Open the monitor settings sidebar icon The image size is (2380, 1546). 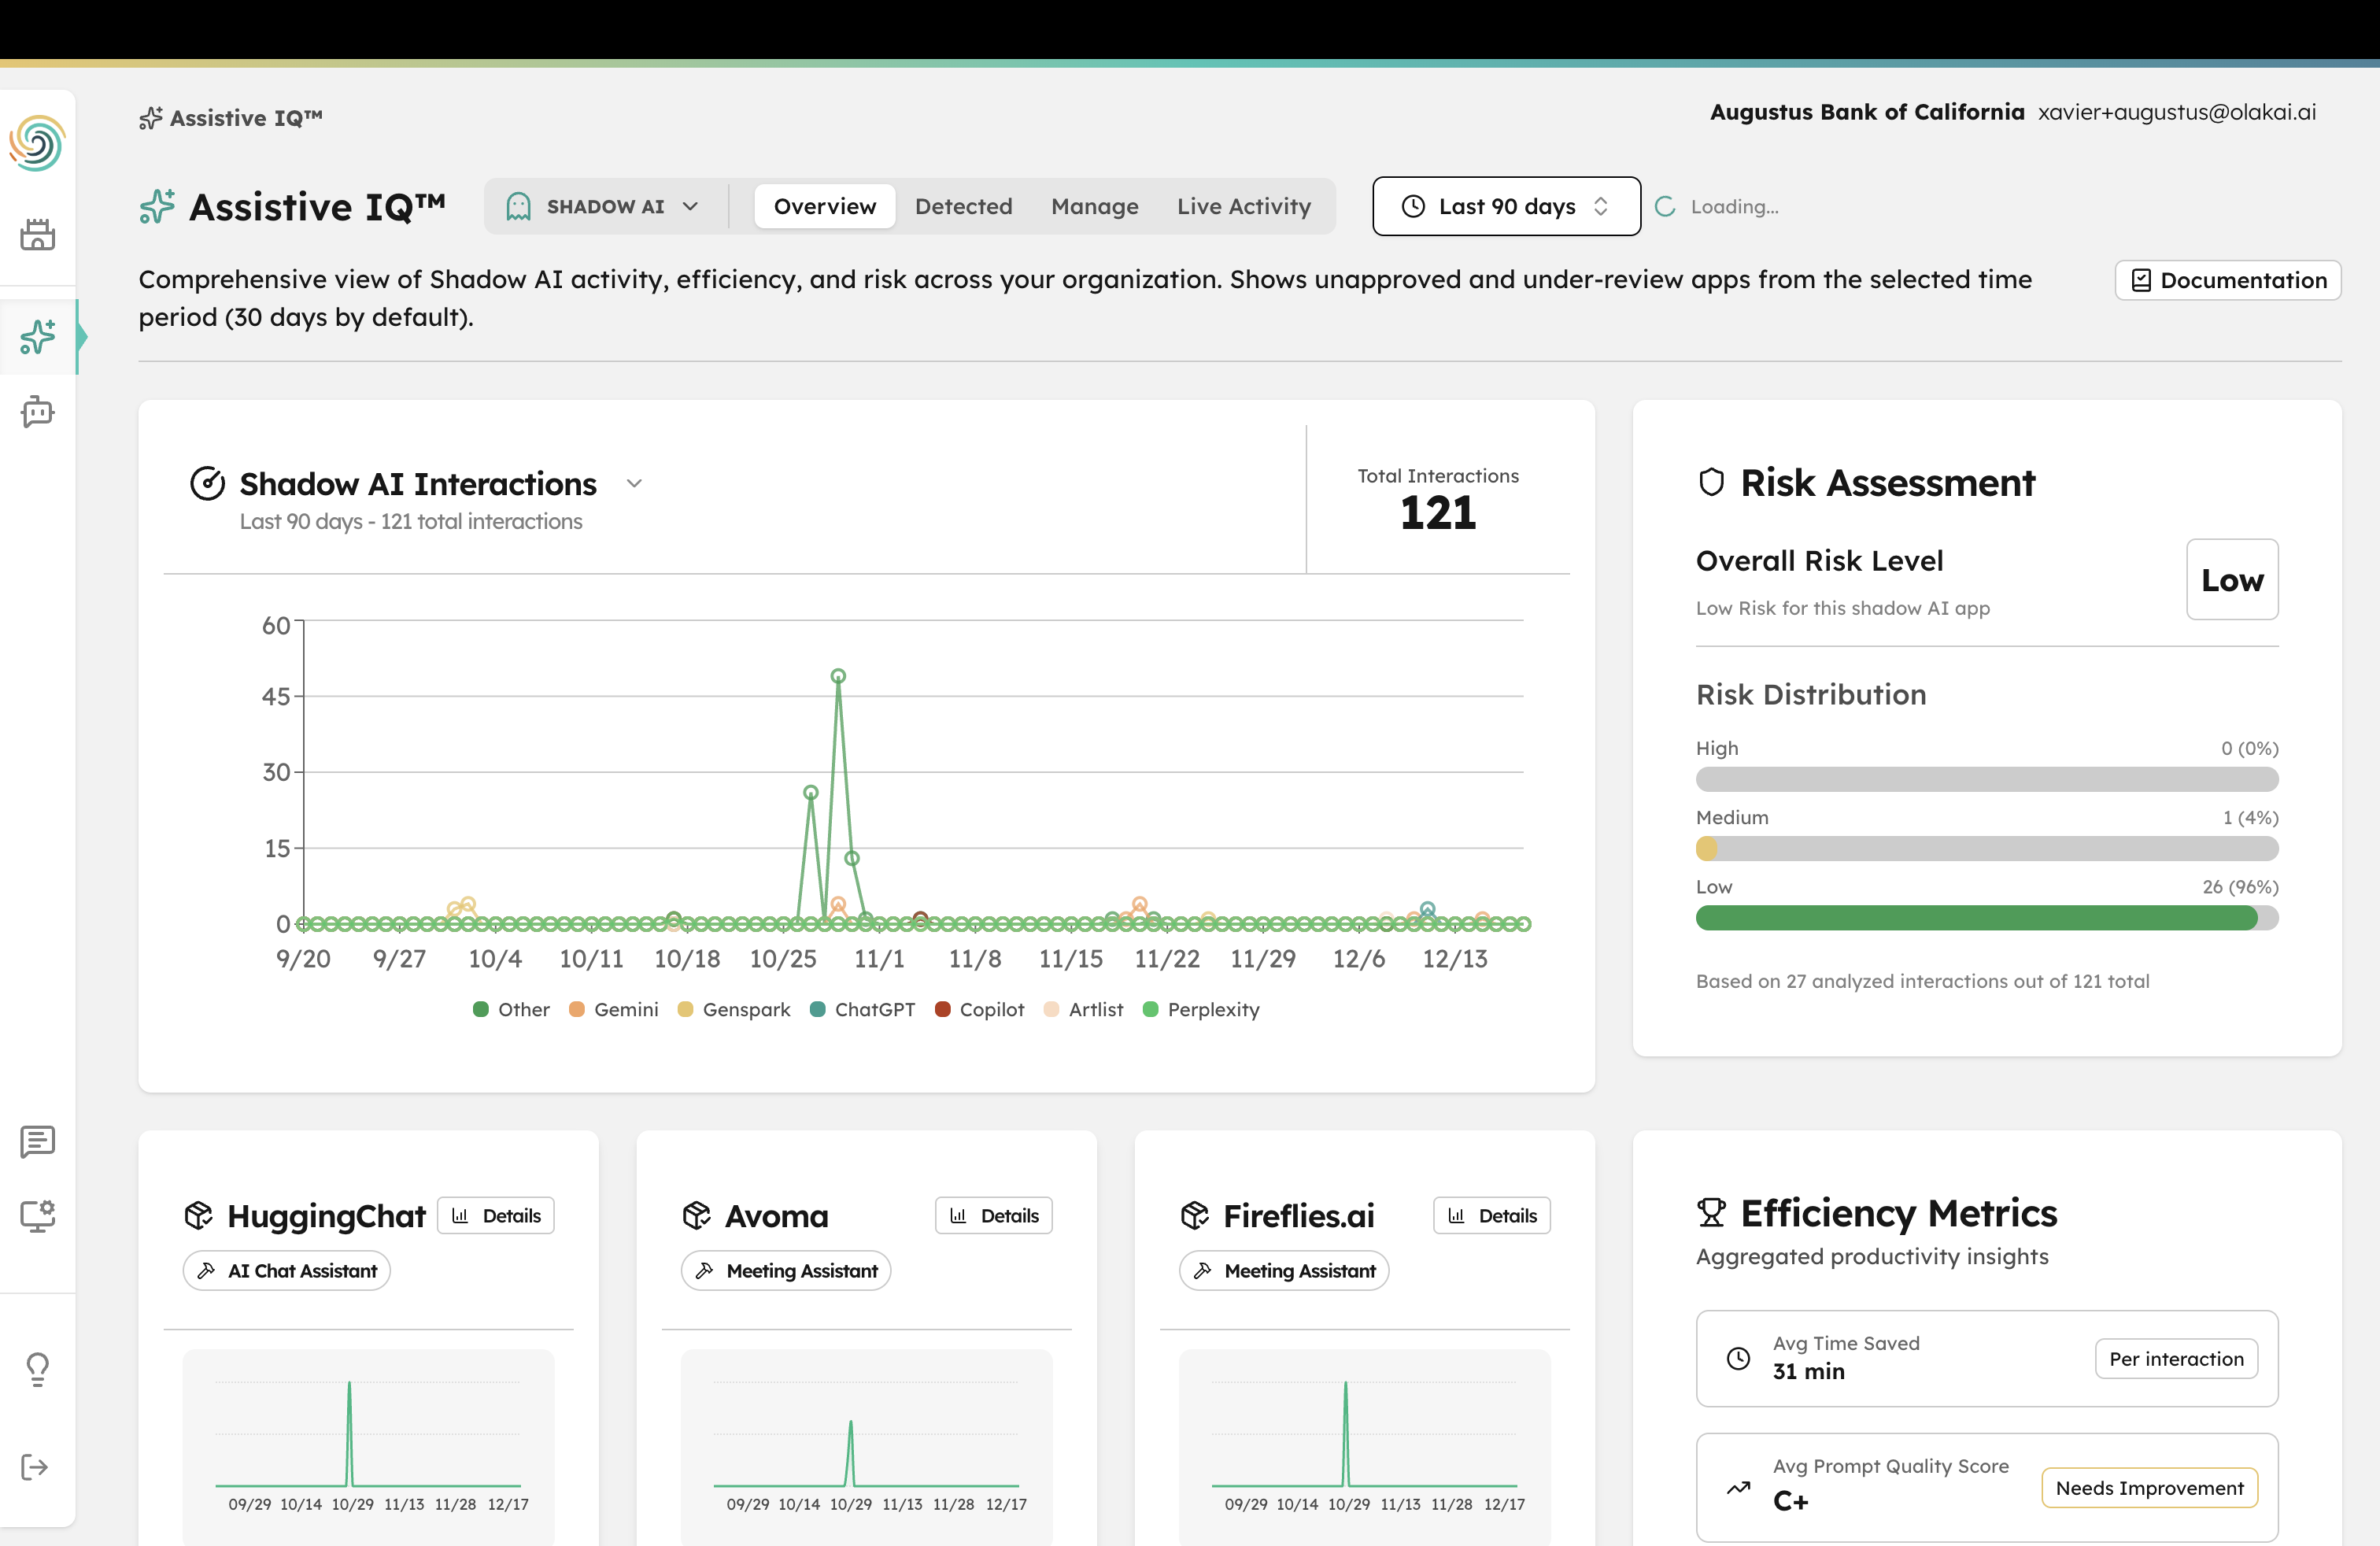tap(37, 1215)
